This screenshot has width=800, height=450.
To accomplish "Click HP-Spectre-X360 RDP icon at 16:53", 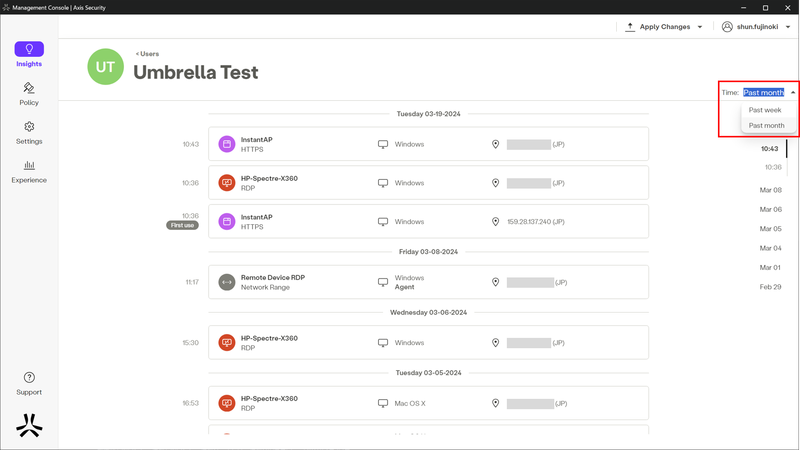I will point(227,403).
